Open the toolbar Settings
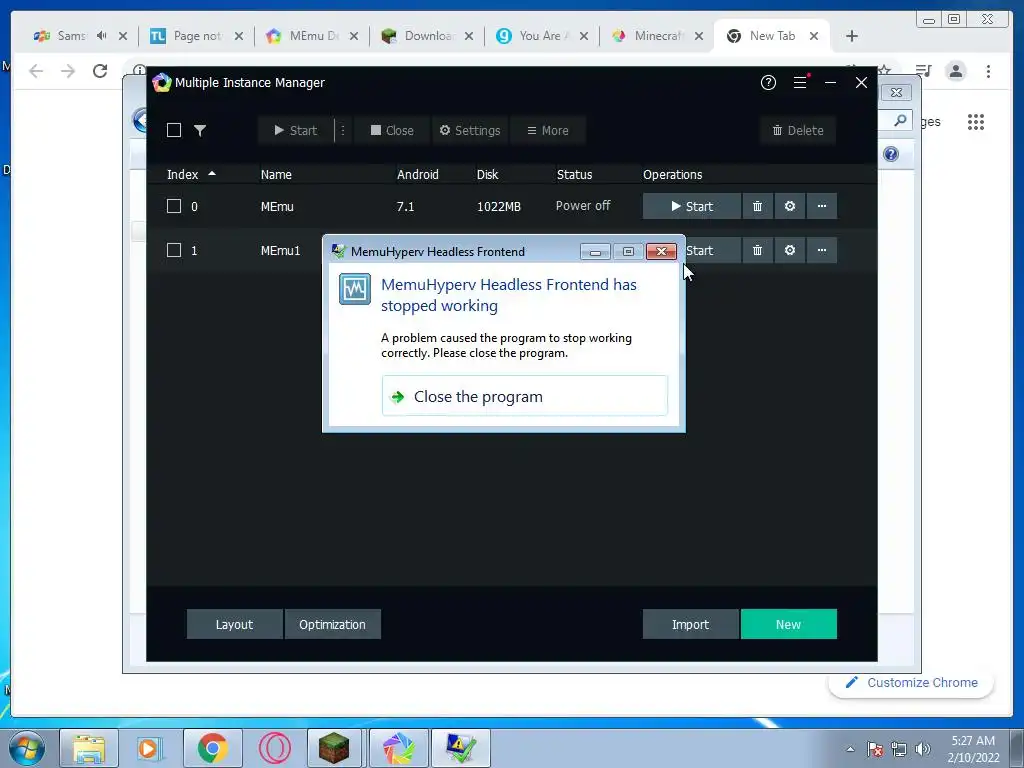 pyautogui.click(x=470, y=130)
